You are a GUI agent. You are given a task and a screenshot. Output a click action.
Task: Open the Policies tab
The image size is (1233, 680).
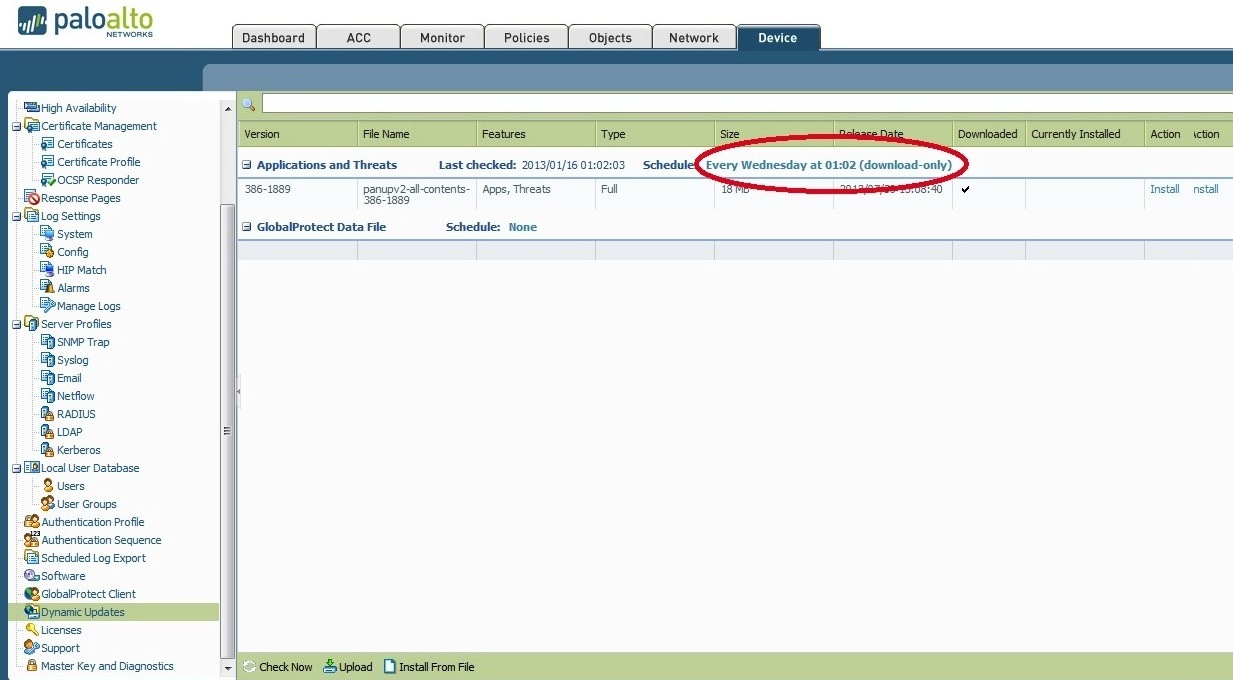(x=526, y=38)
